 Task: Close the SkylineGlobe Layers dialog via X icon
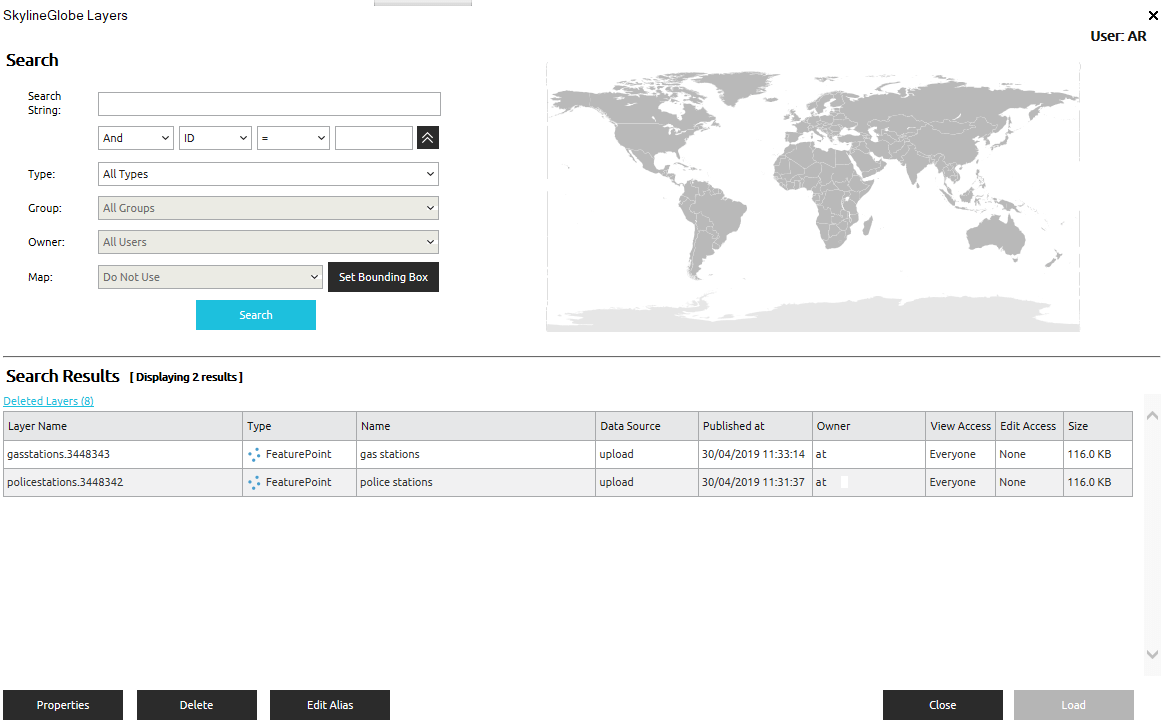pos(1153,15)
